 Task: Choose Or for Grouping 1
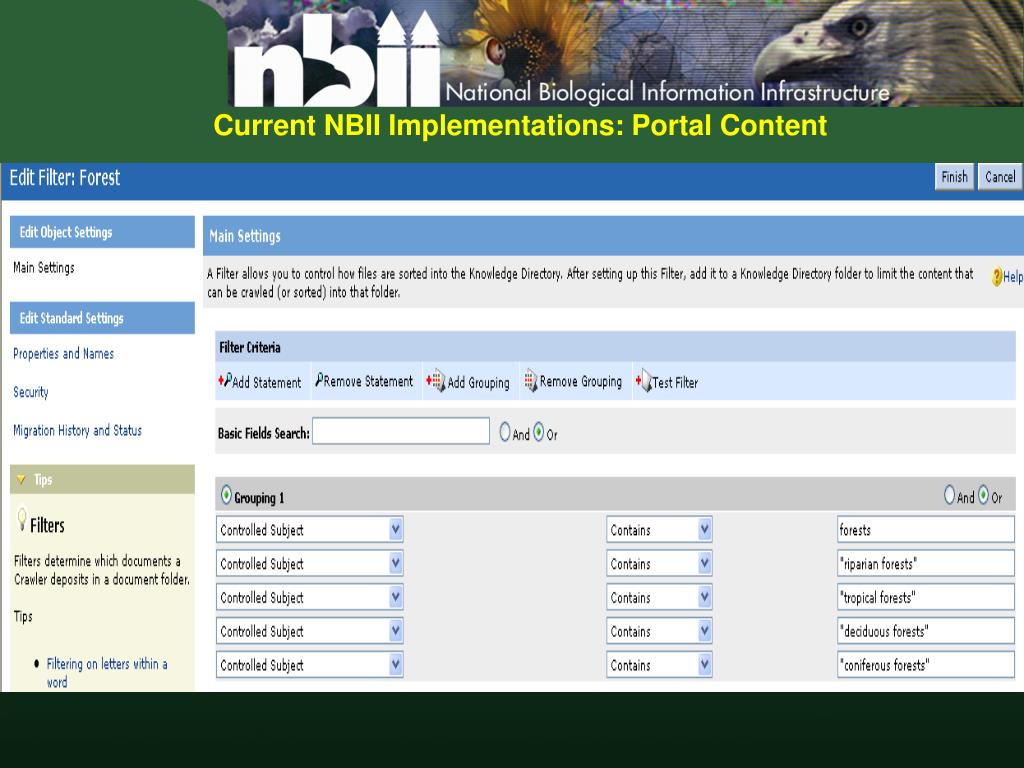coord(984,495)
